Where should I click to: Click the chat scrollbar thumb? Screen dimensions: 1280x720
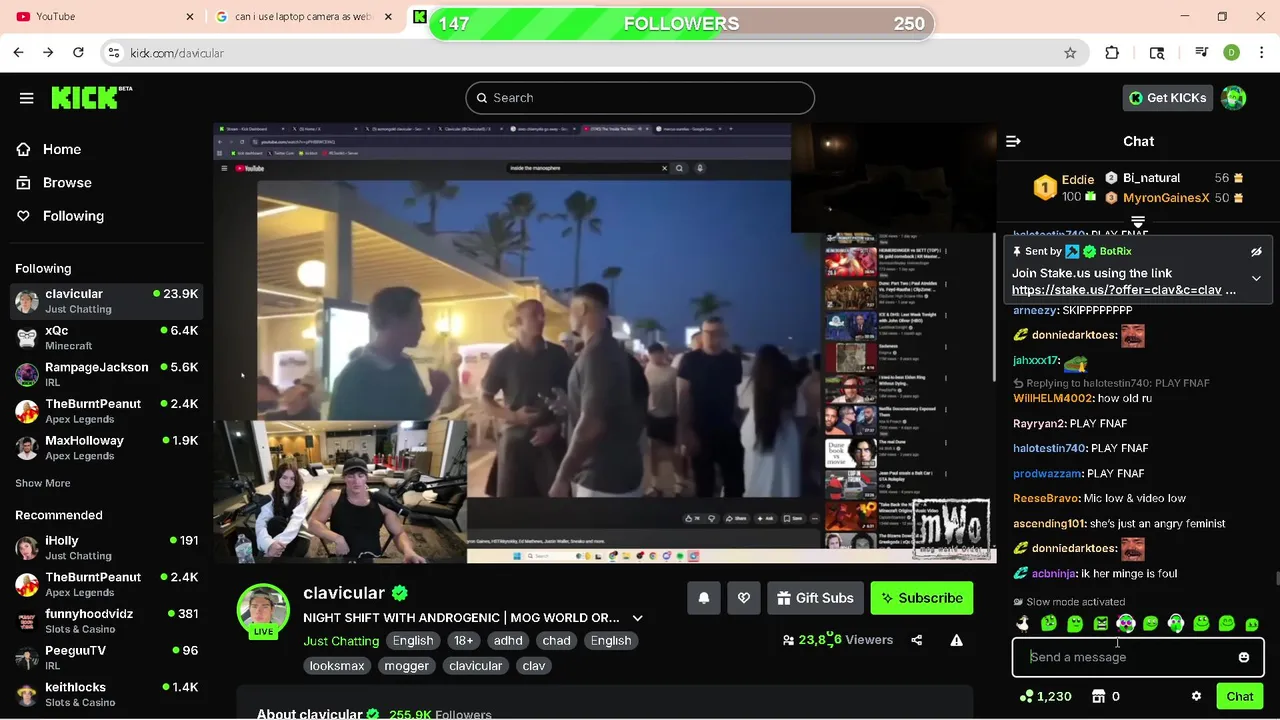click(x=1277, y=577)
